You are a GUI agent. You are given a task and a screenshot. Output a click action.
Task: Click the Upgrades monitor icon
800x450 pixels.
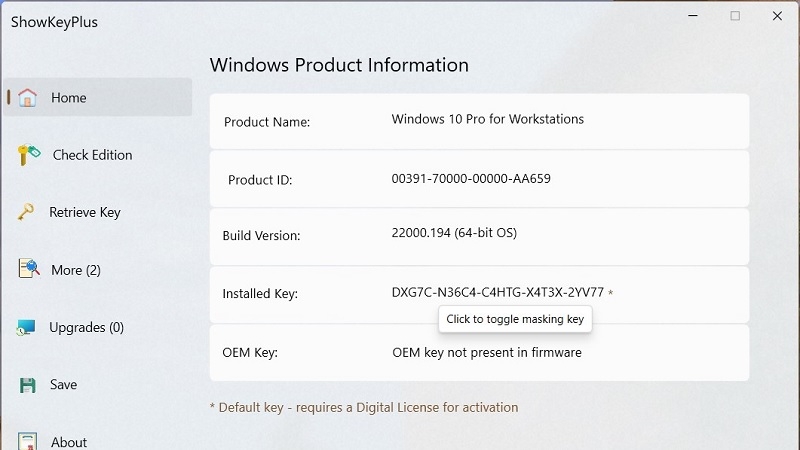(x=28, y=327)
